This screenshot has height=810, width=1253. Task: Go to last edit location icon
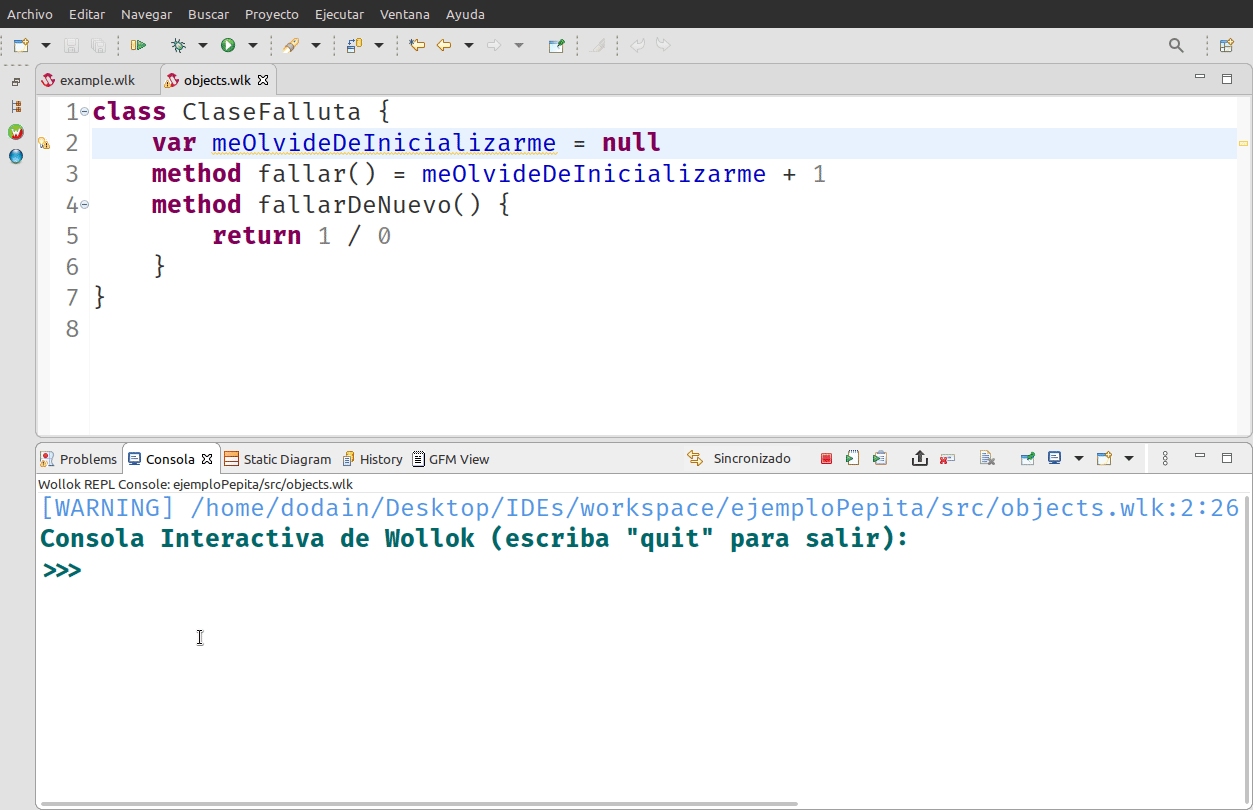417,45
